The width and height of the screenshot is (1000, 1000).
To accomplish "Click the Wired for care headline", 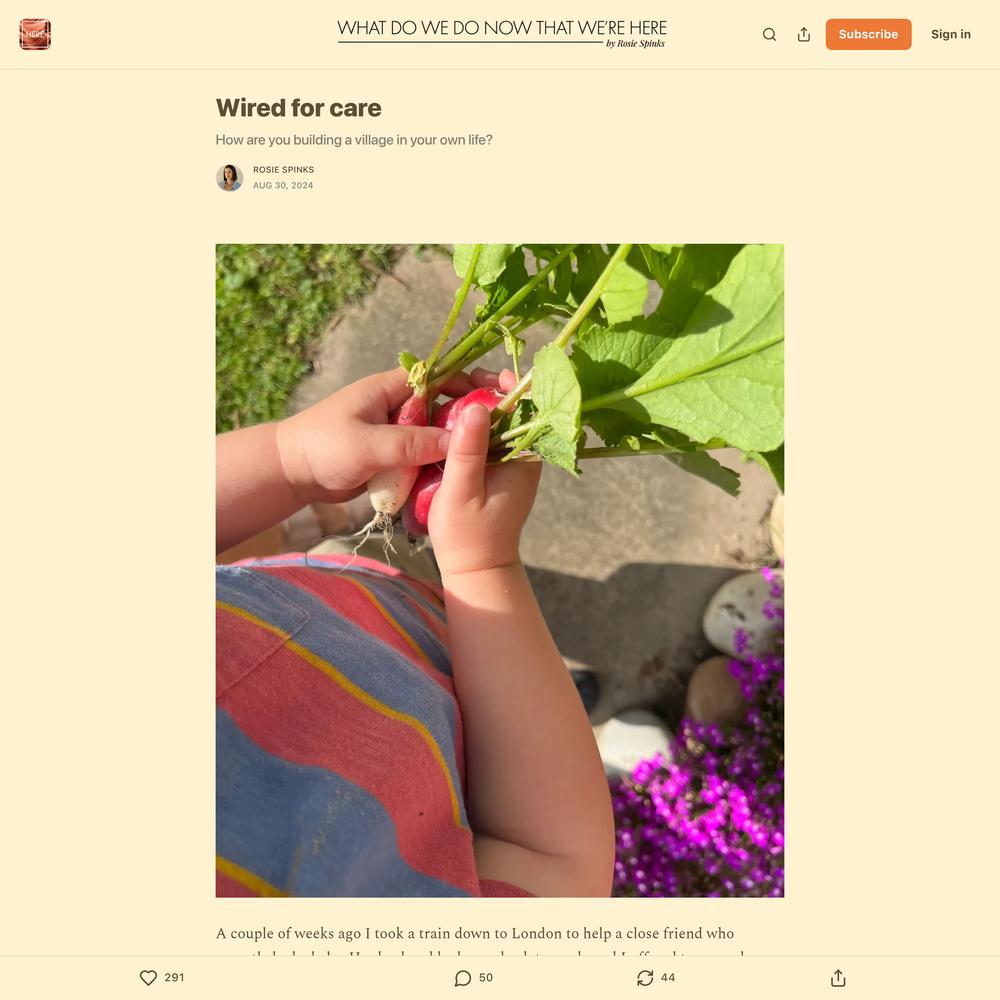I will tap(298, 108).
